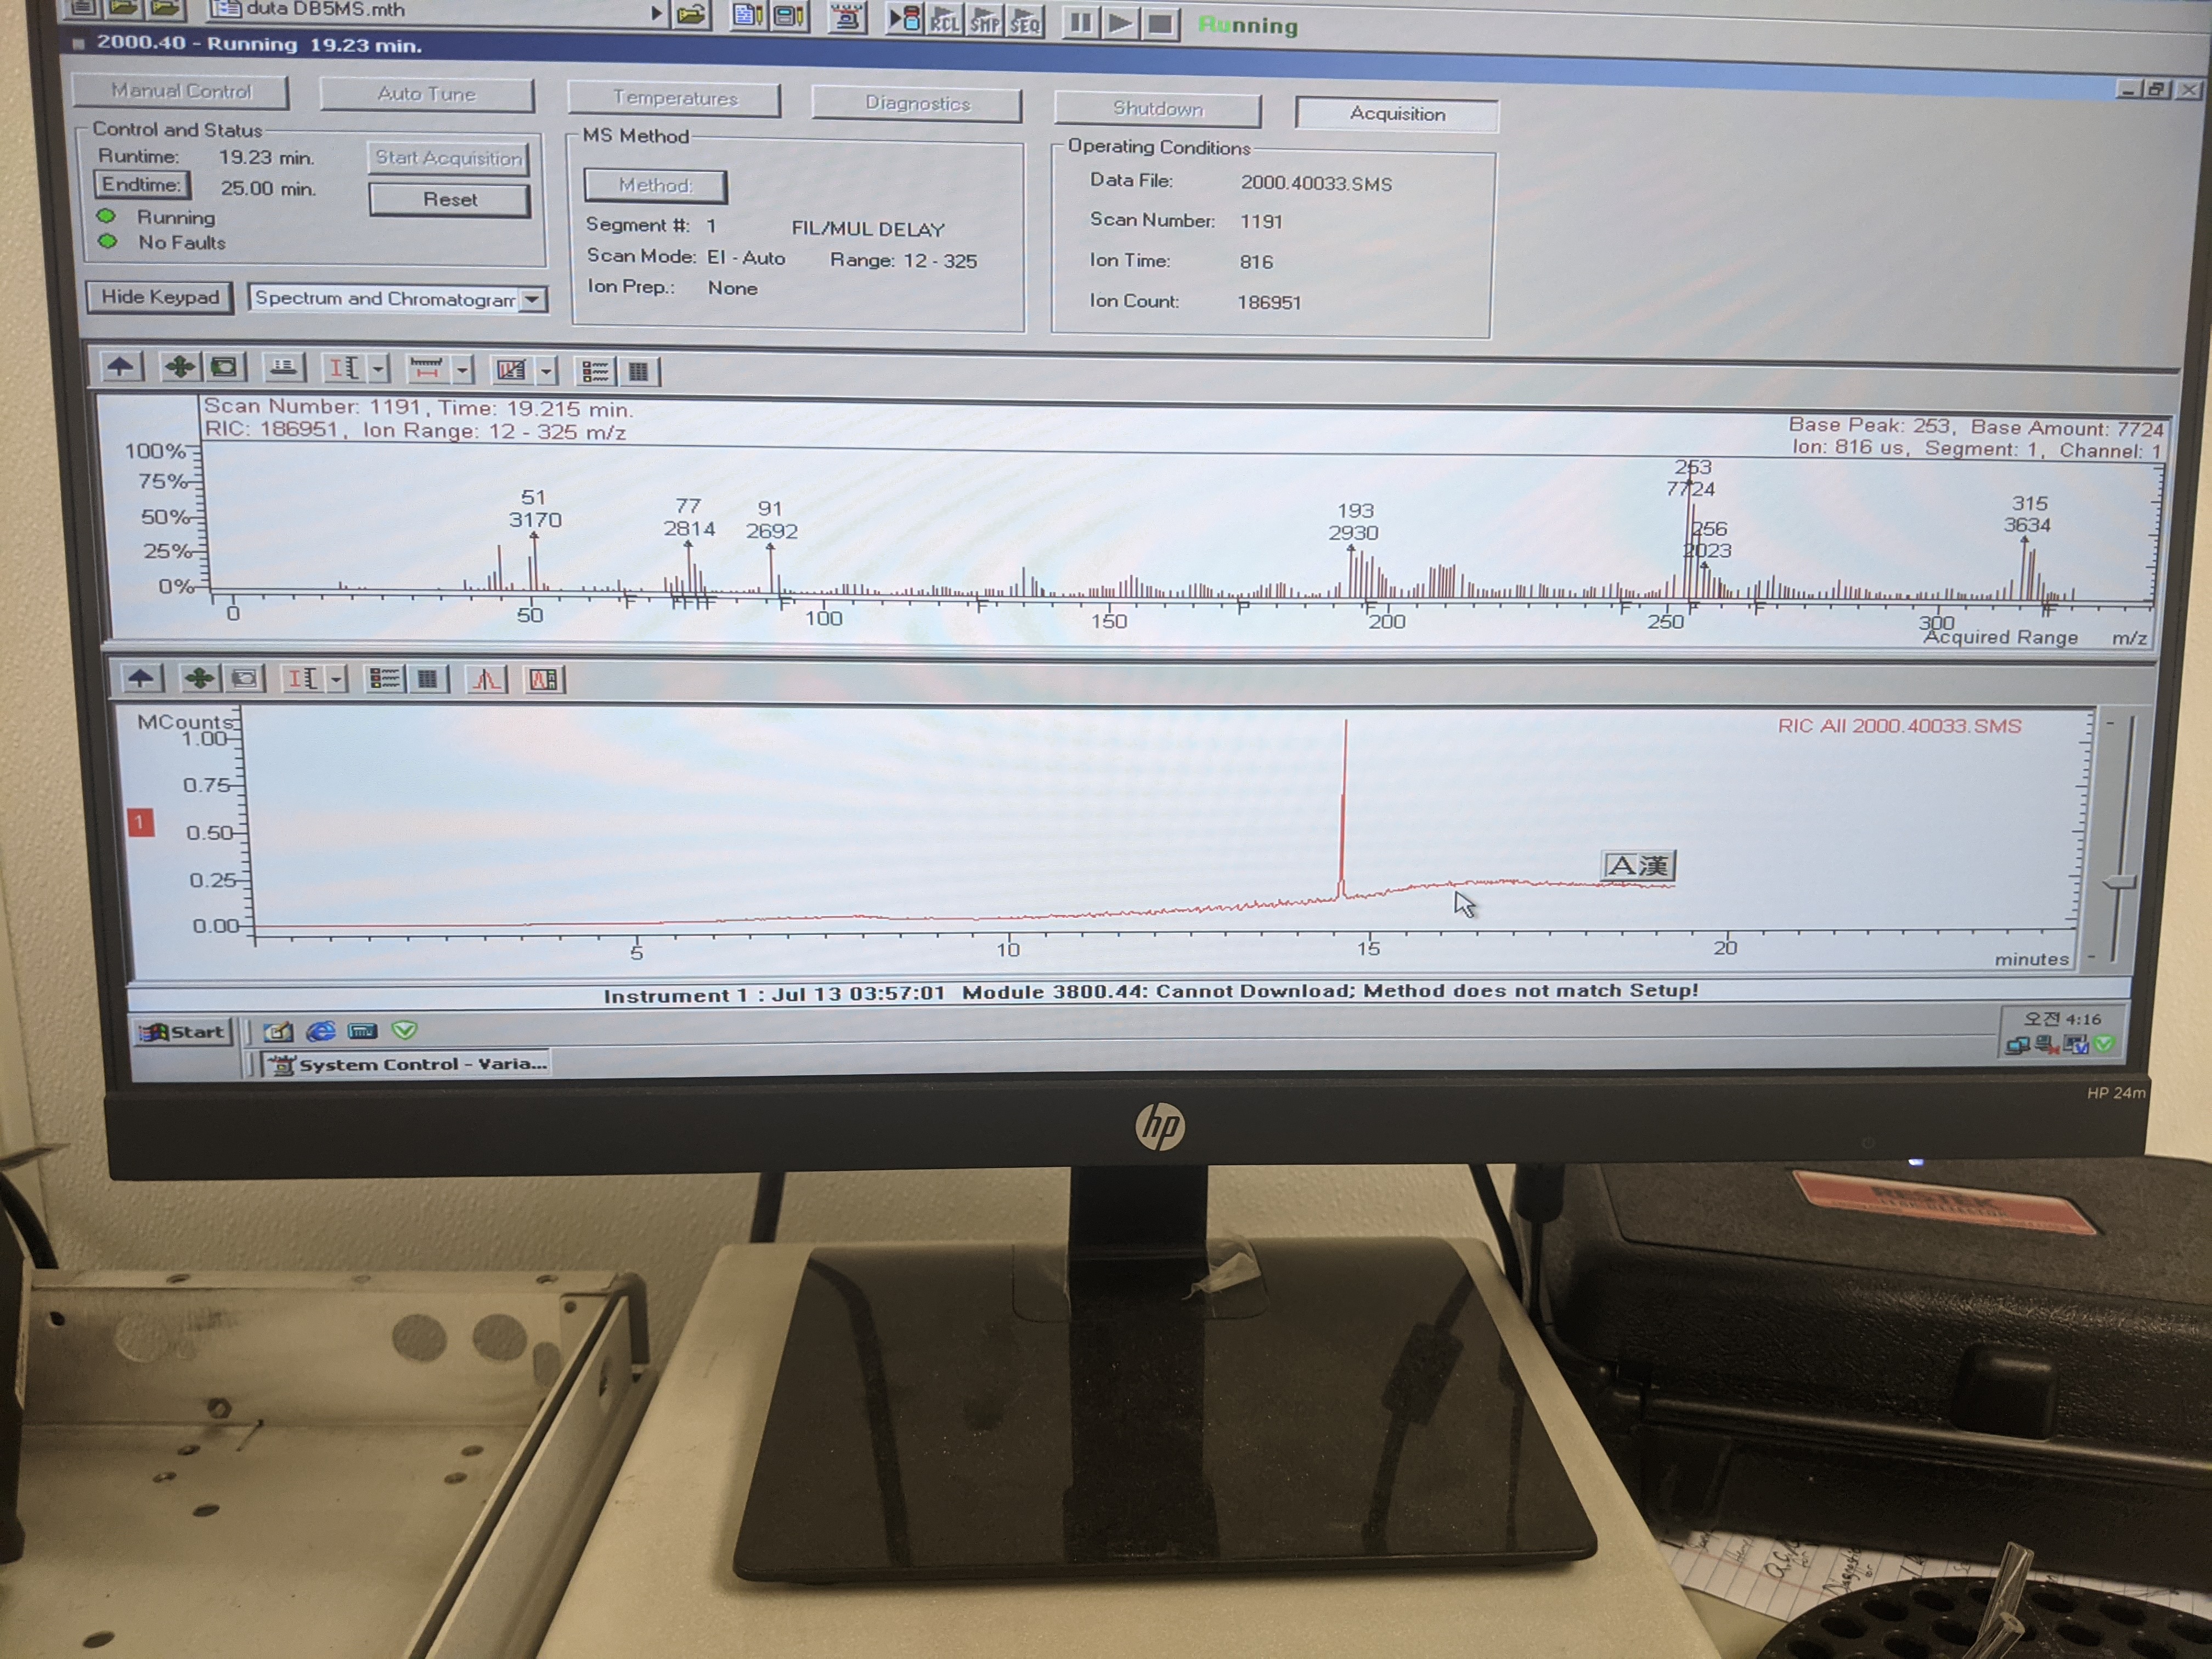Click the open method folder icon after the method name
2212x1659 pixels.
(x=691, y=15)
